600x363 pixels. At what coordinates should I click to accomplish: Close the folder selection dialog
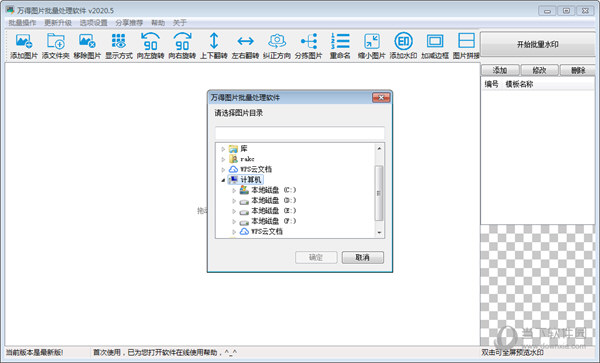pyautogui.click(x=381, y=98)
